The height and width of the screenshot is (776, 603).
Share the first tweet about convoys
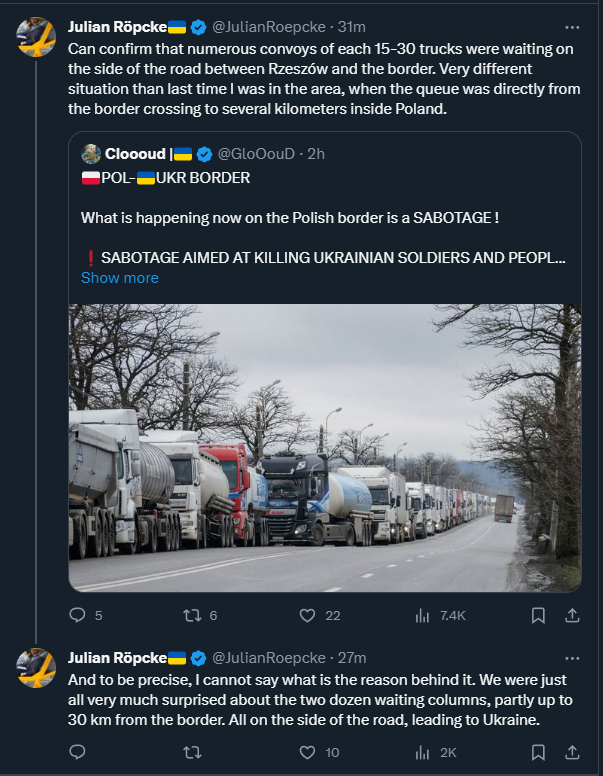pos(572,616)
